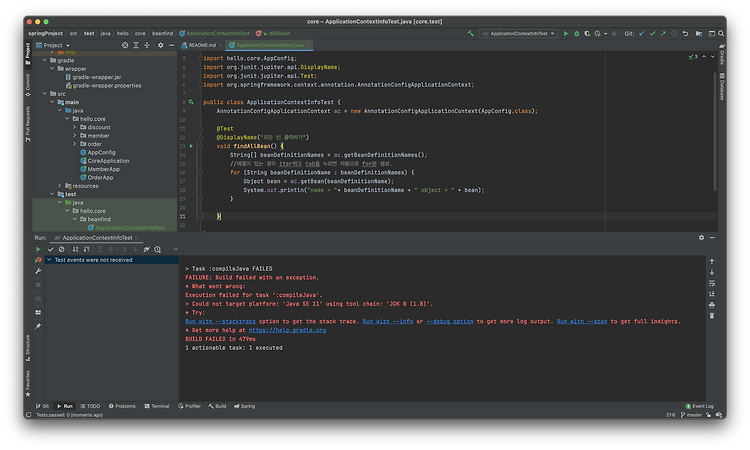Close the ApplicationContextInfoTest Run tab
750x450 pixels.
tap(137, 238)
